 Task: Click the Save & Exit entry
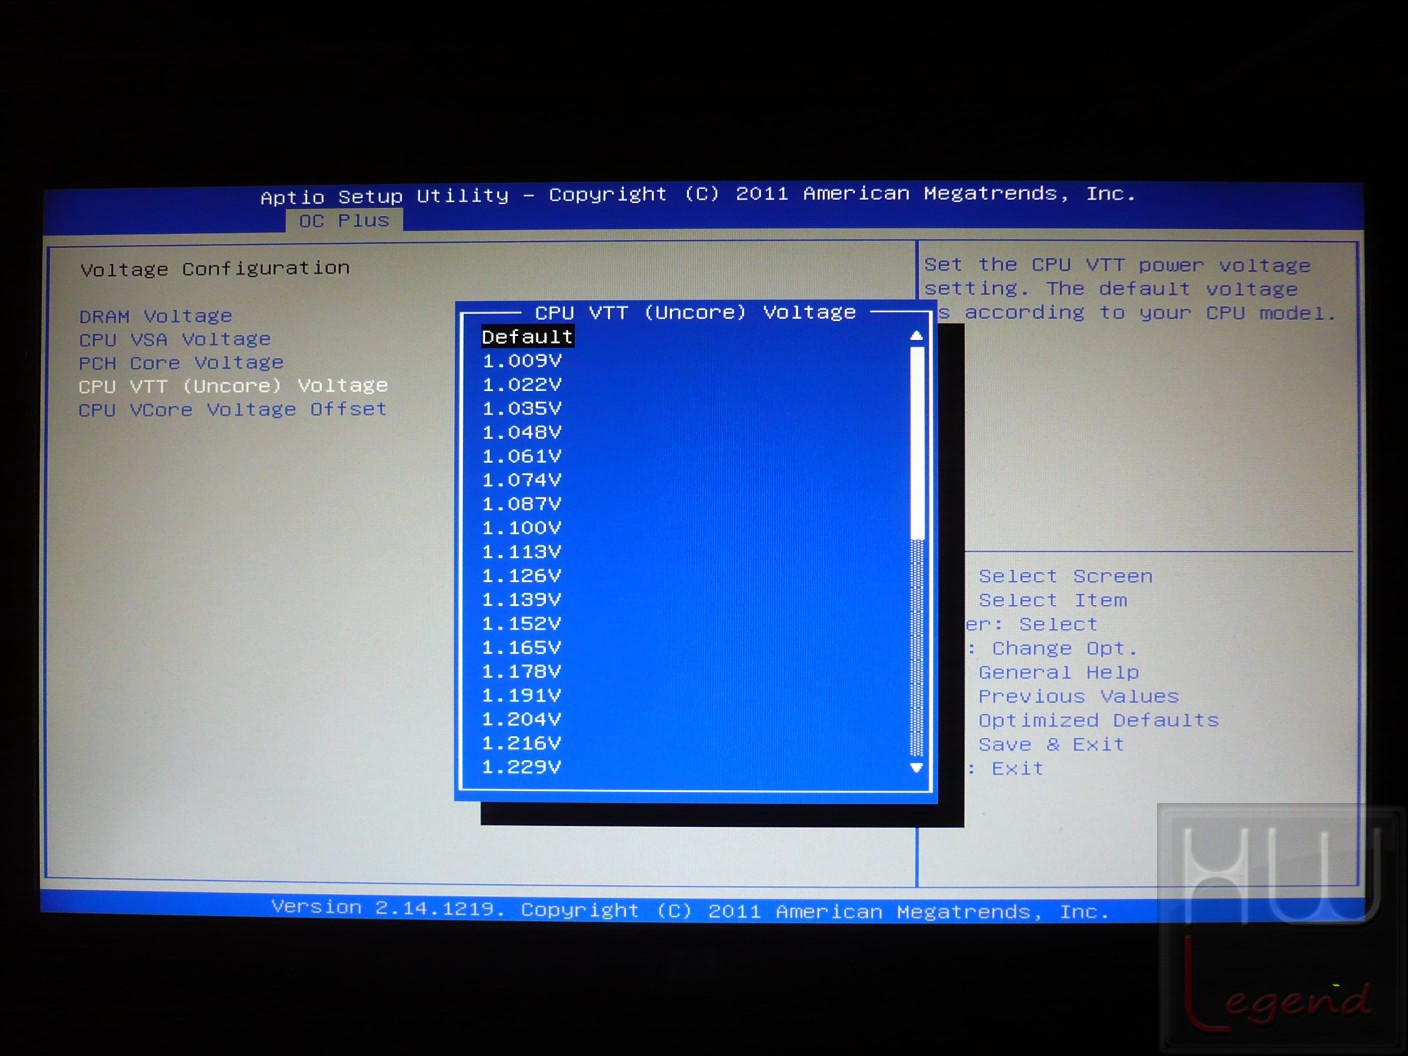coord(1052,745)
